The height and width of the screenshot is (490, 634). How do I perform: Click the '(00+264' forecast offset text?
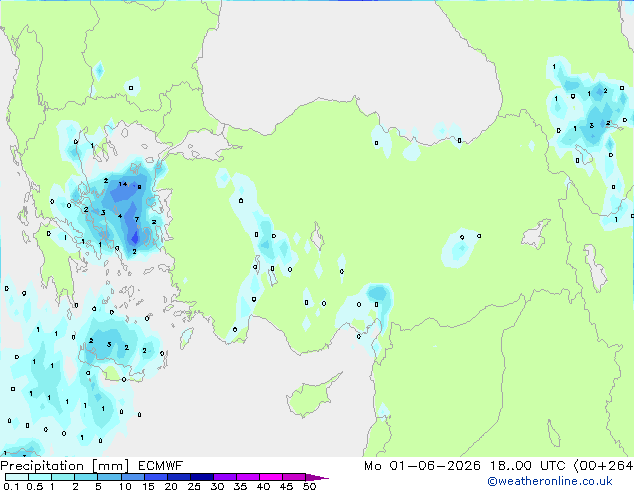coord(603,466)
